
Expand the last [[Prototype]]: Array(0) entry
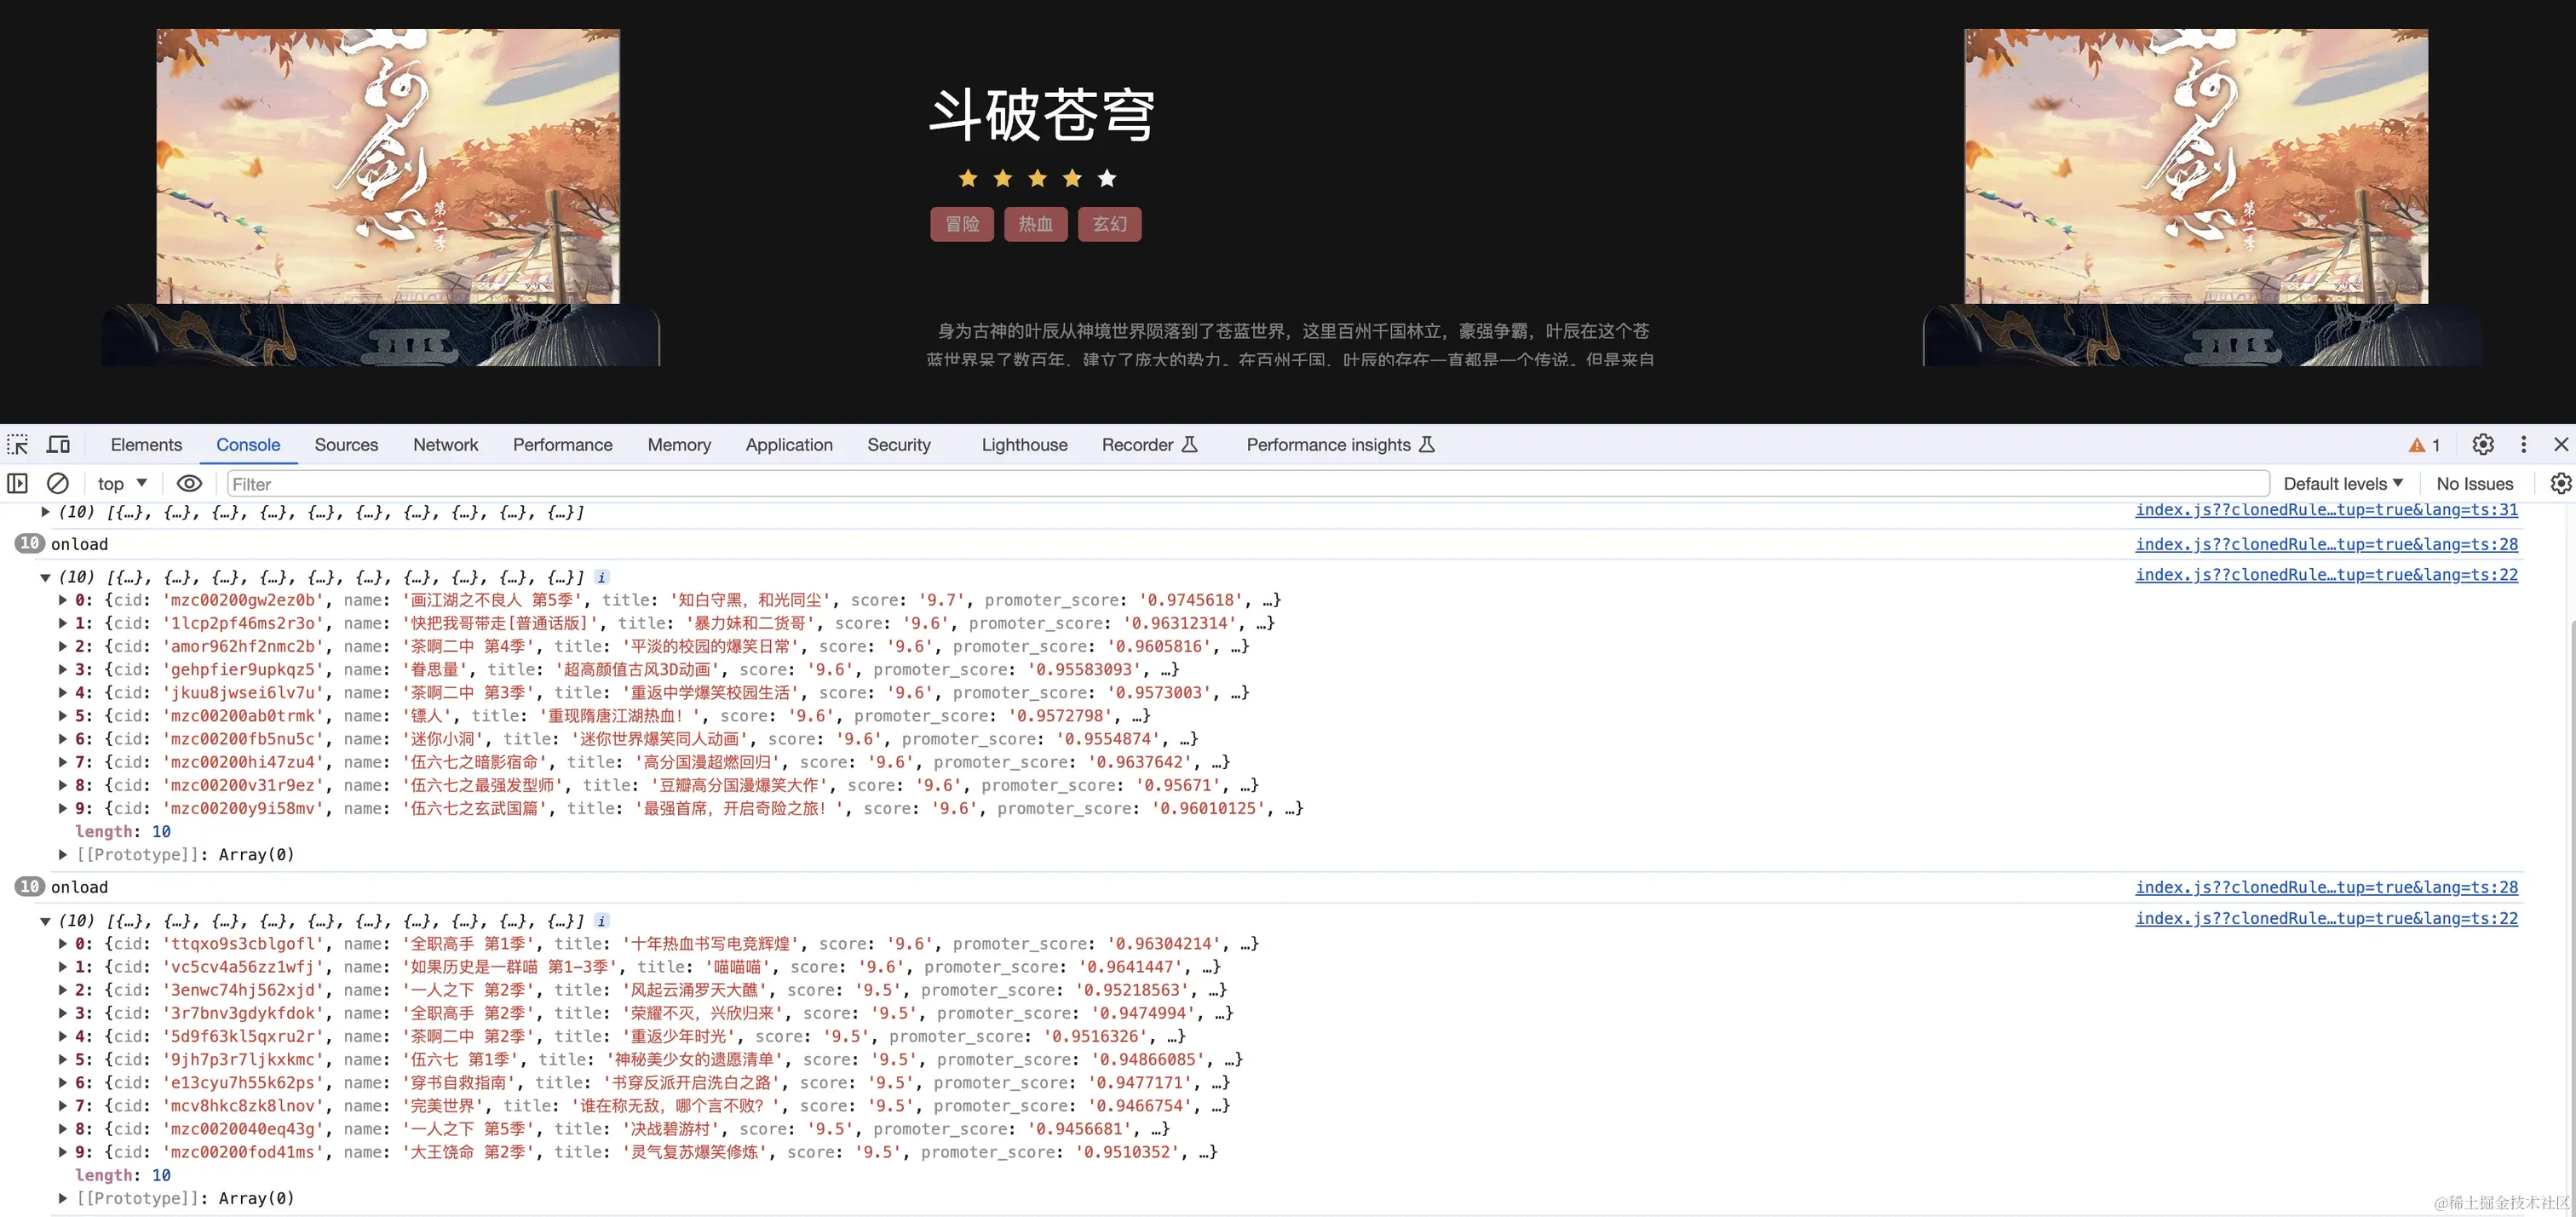coord(63,1199)
